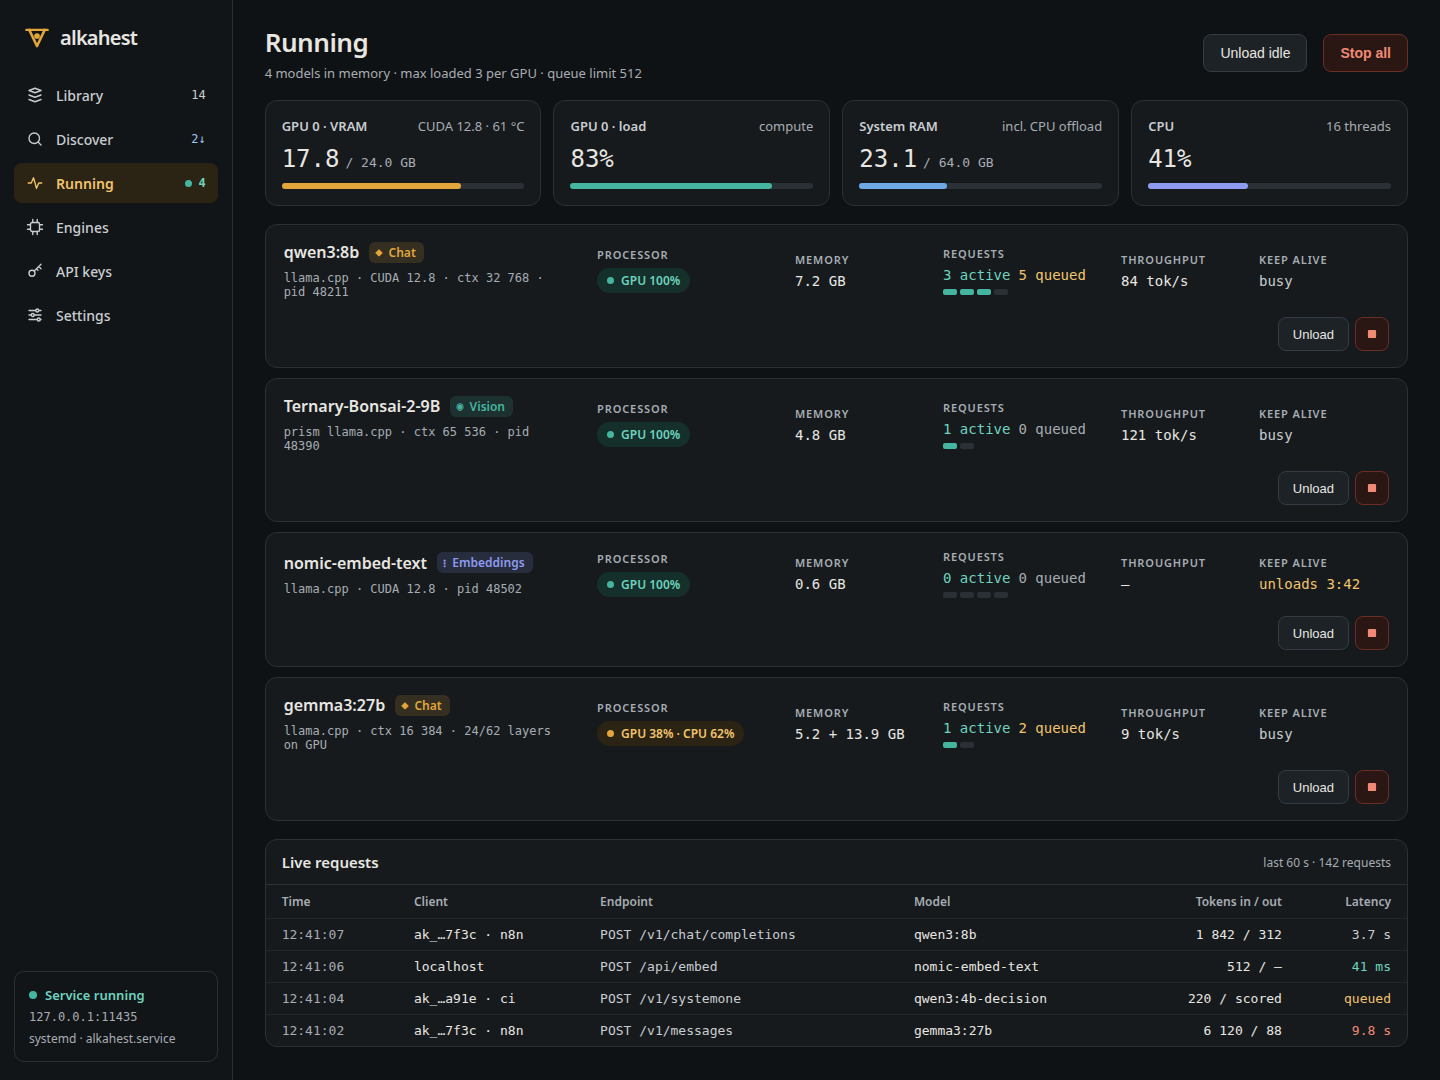Click the GPU 38% · CPU 62% badge

point(670,734)
